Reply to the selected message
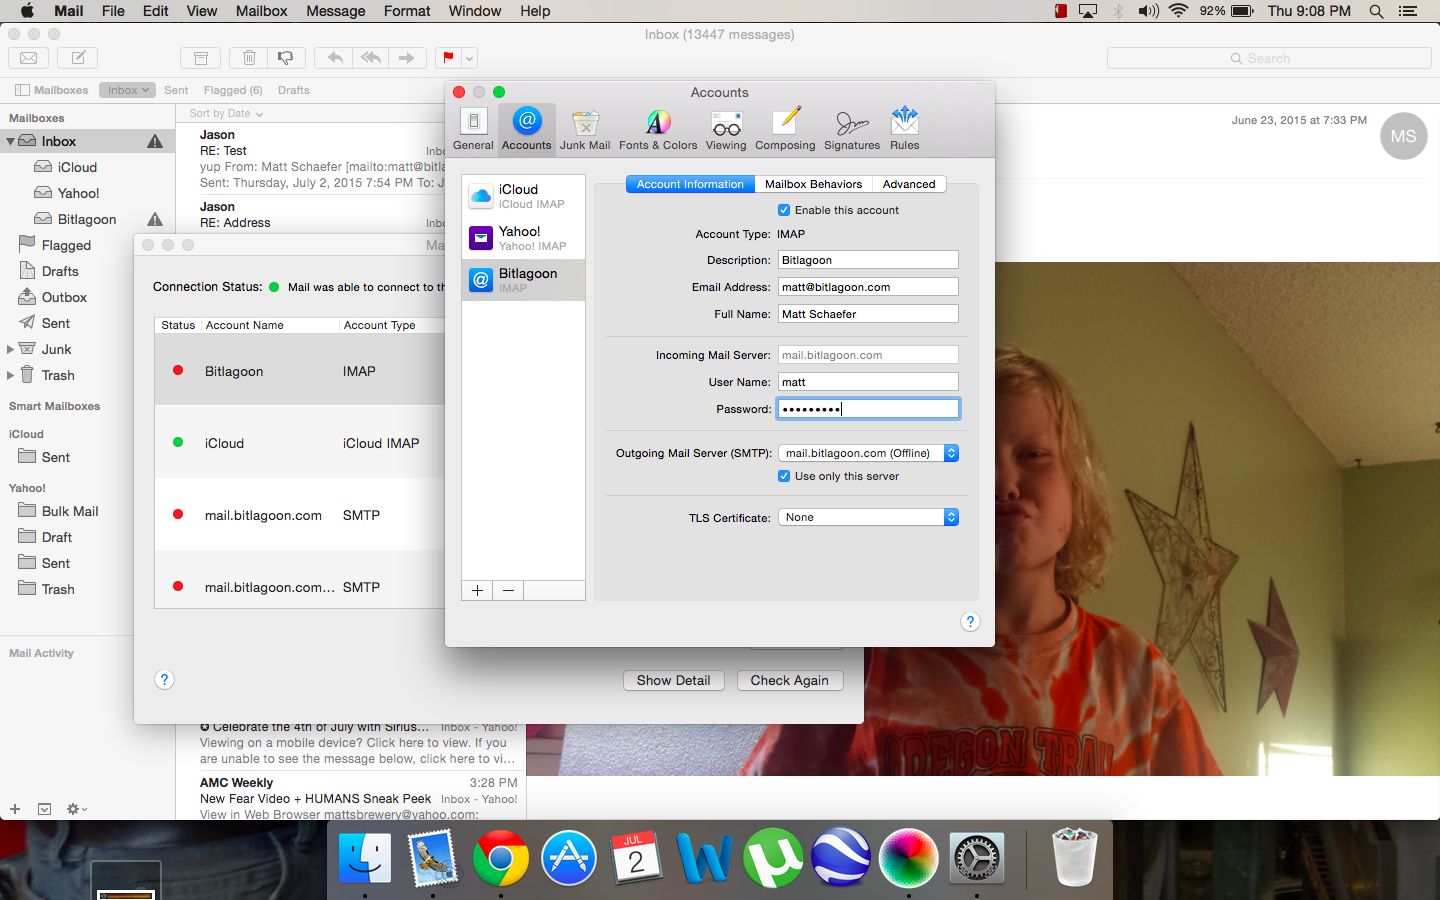Screen dimensions: 1440x900 click(x=334, y=58)
